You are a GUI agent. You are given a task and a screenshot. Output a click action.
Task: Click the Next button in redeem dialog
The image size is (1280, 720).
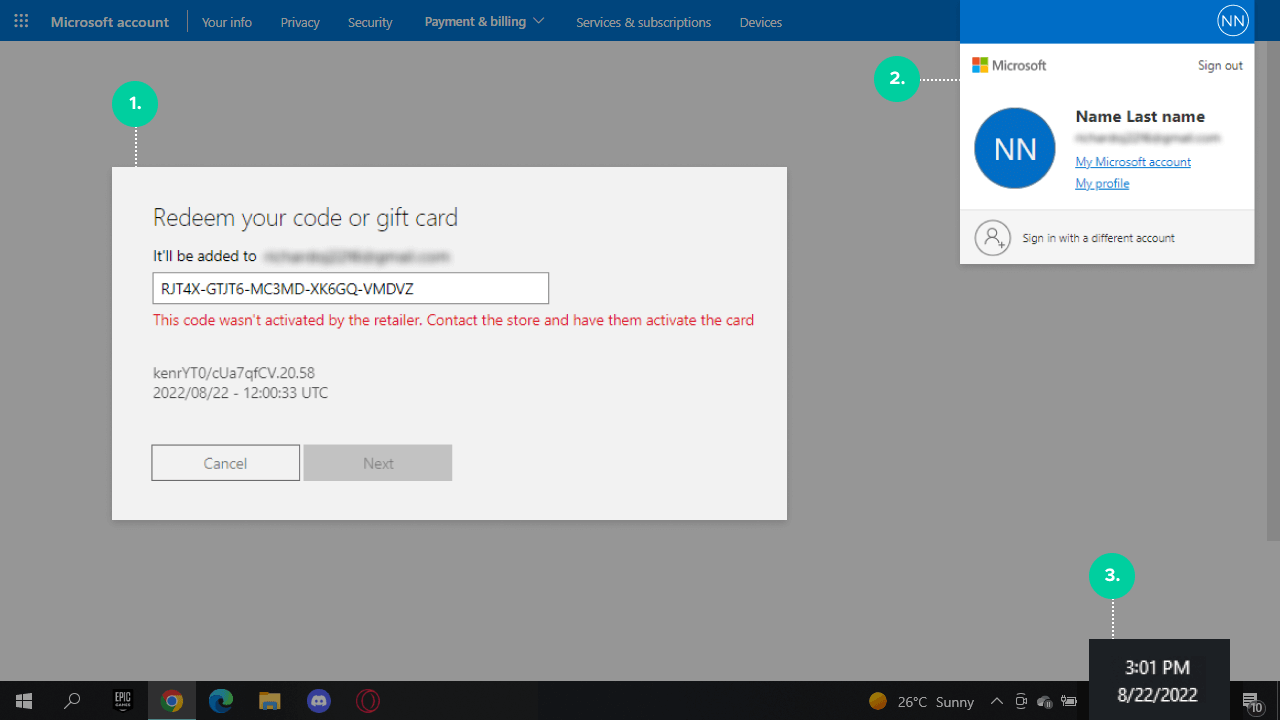coord(378,463)
